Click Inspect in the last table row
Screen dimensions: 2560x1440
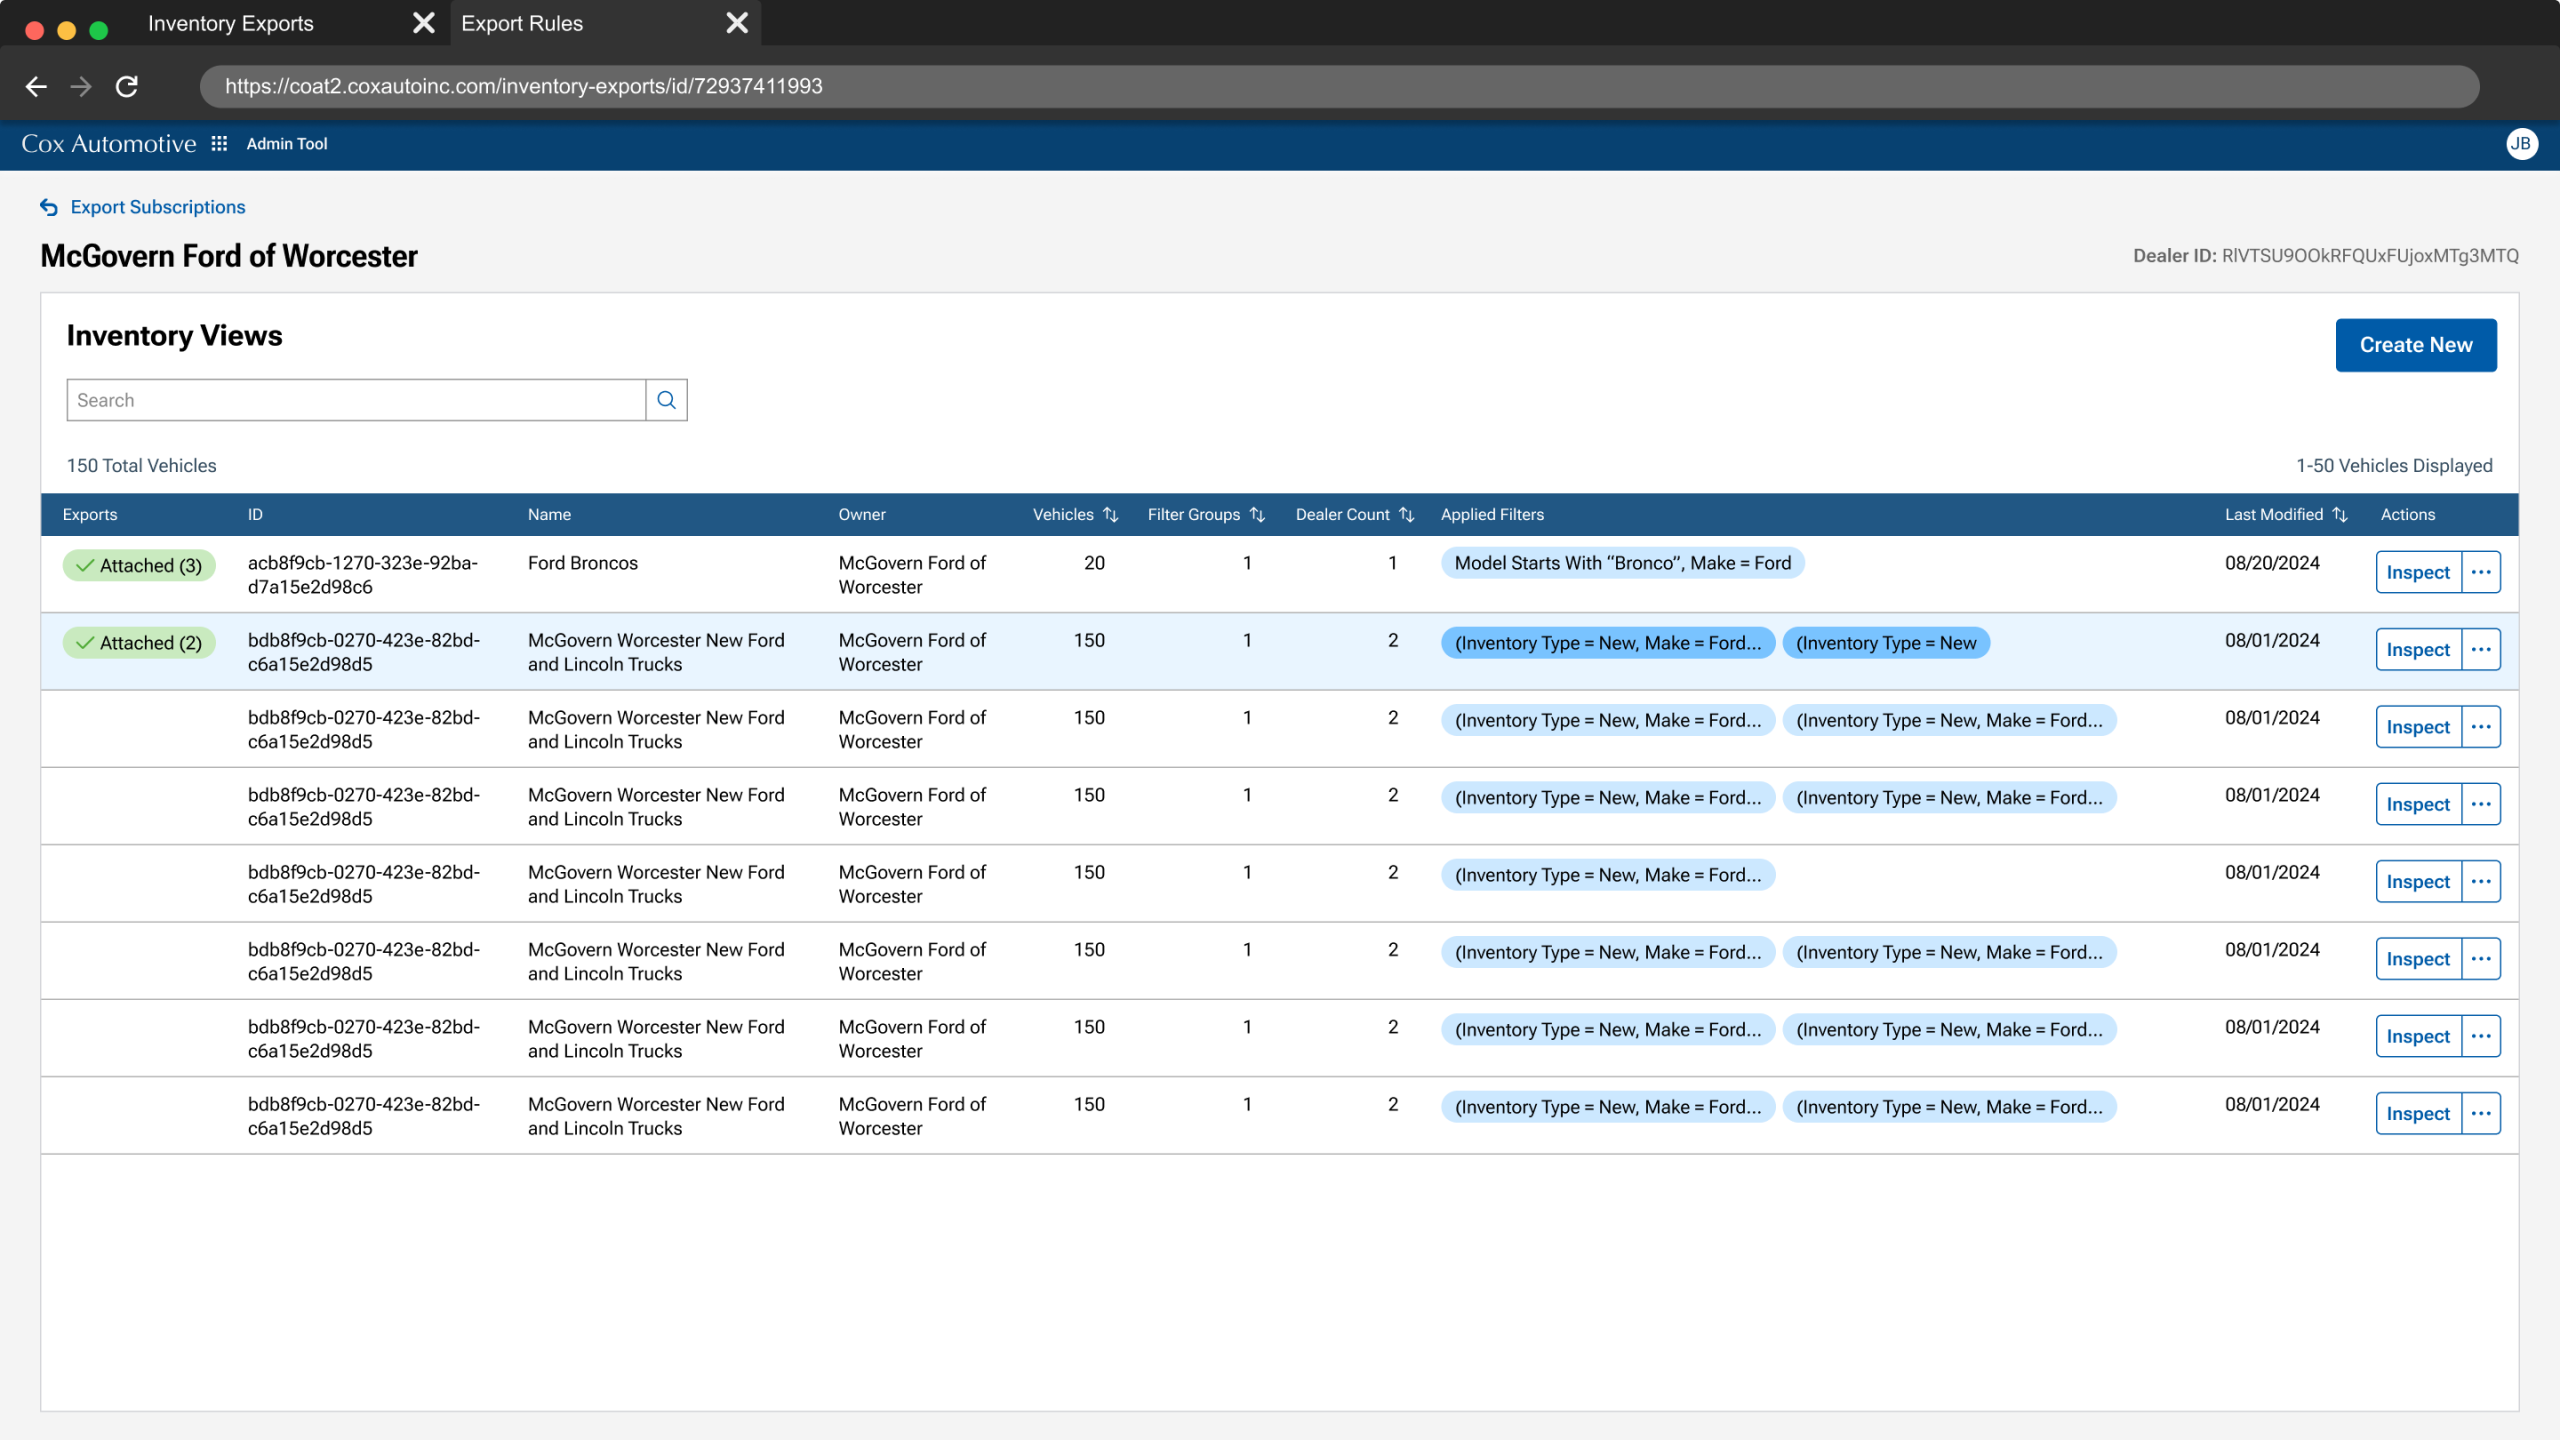pos(2418,1113)
